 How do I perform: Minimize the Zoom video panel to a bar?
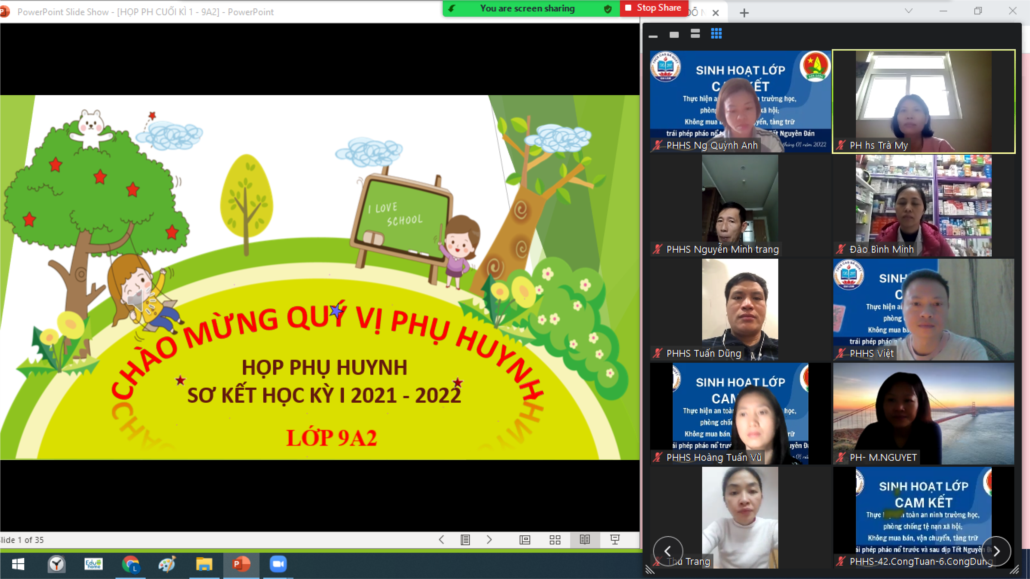[x=653, y=35]
